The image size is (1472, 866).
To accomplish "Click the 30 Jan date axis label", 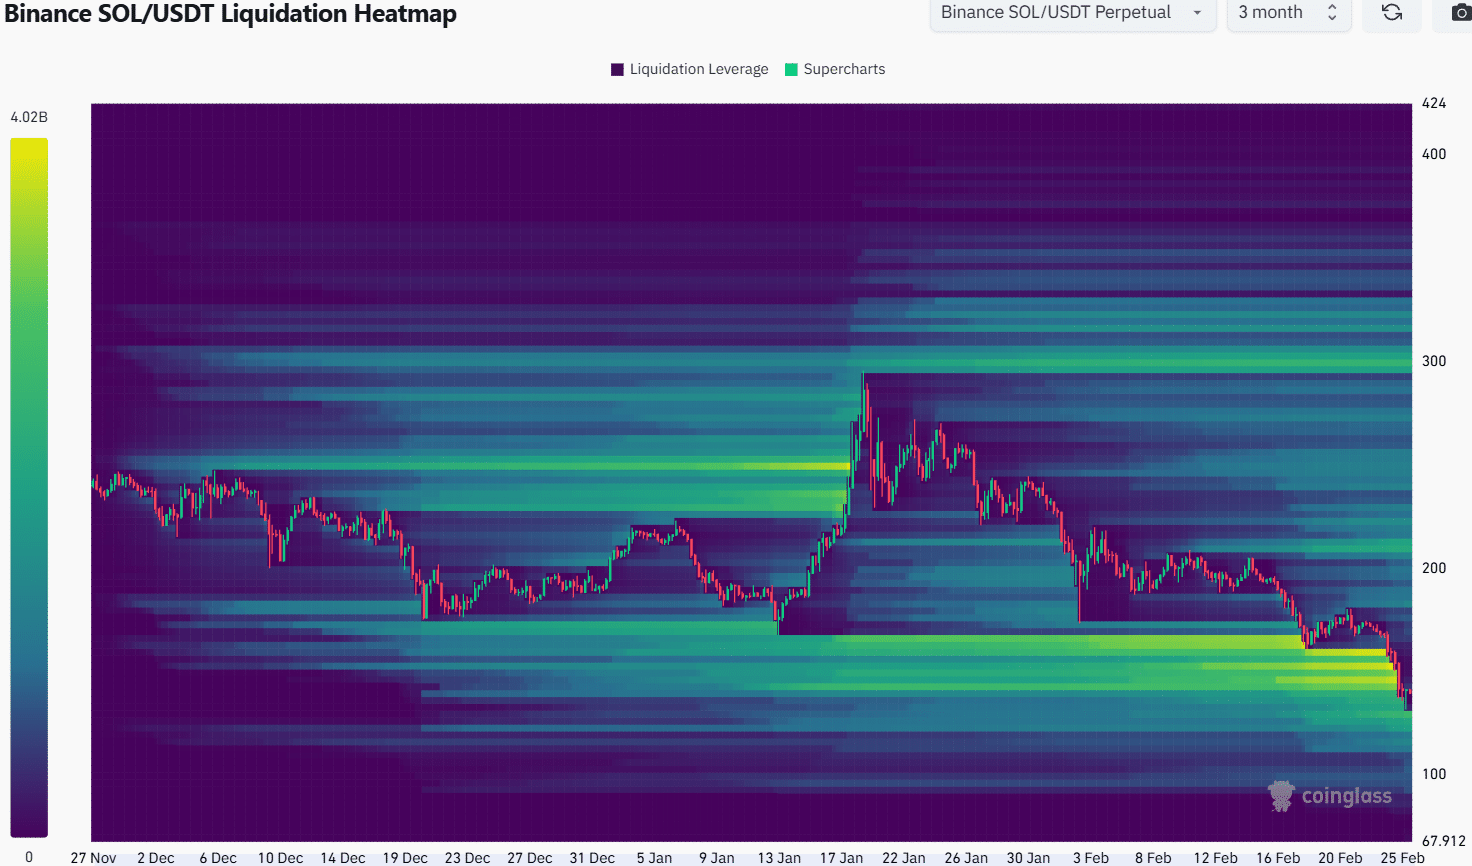I will (1028, 858).
